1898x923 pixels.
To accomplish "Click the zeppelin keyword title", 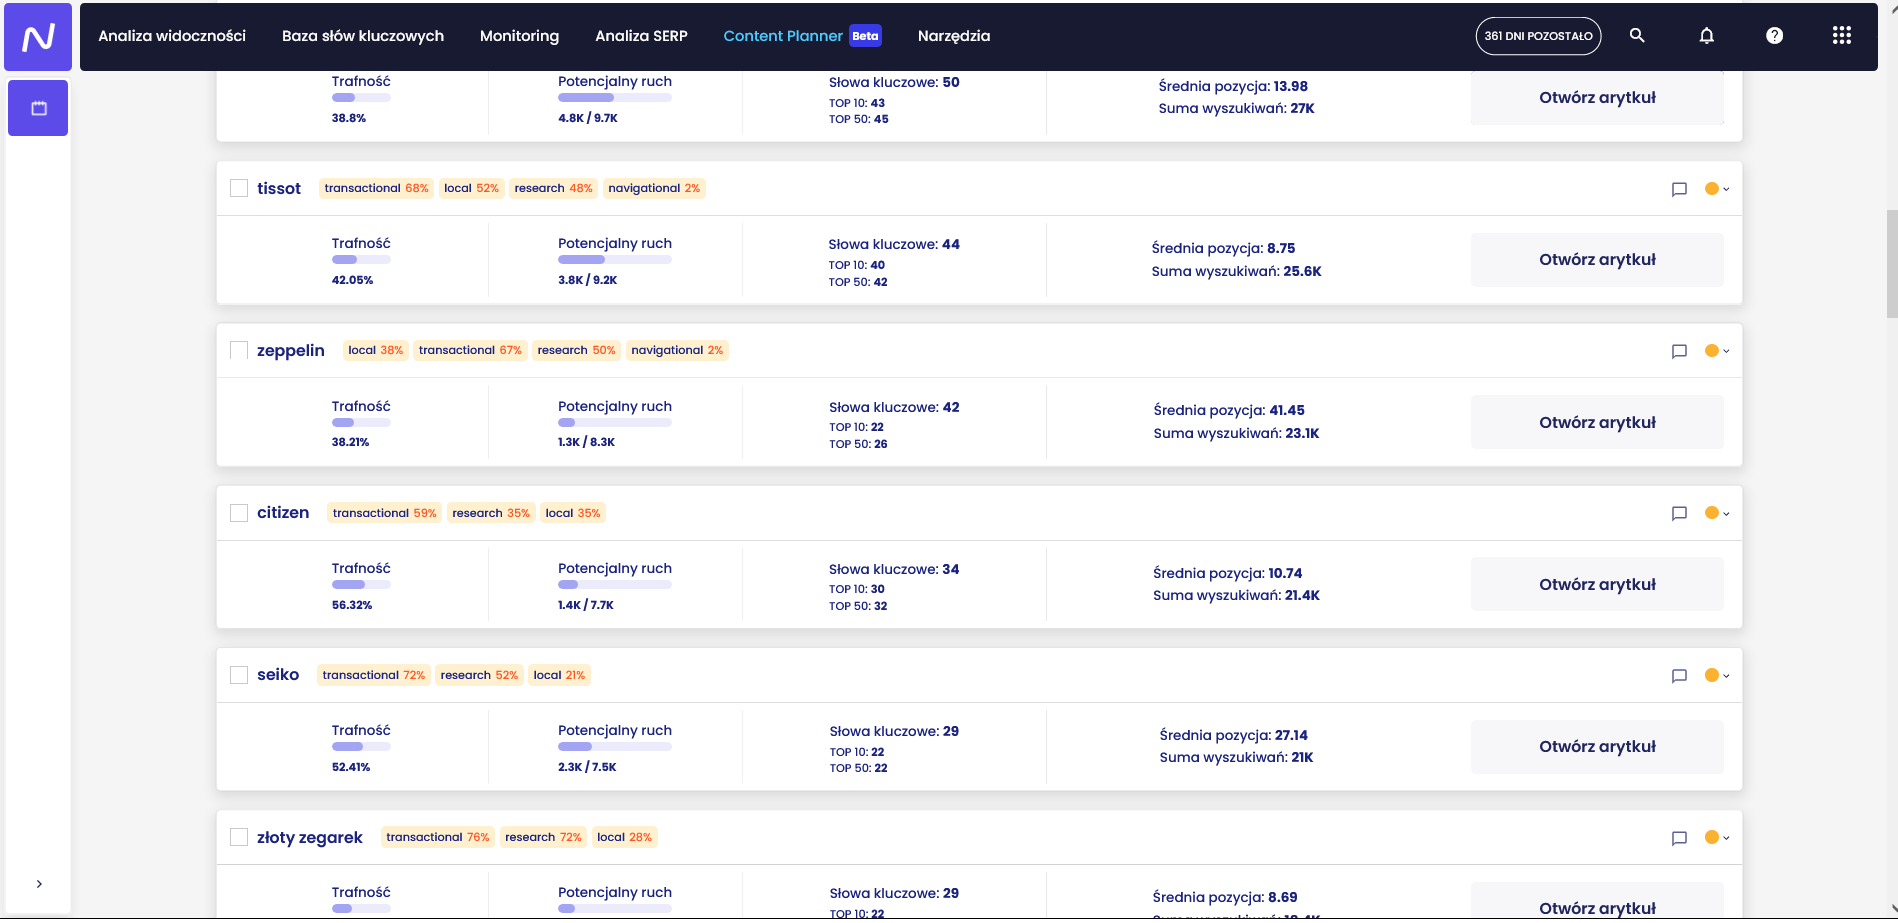I will (x=291, y=350).
